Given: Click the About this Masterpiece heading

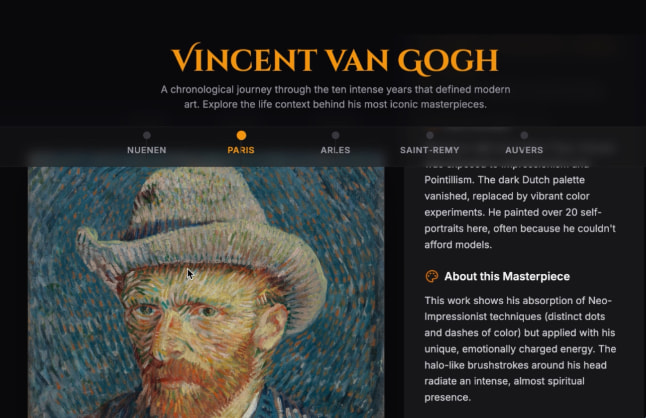Looking at the screenshot, I should pos(507,276).
